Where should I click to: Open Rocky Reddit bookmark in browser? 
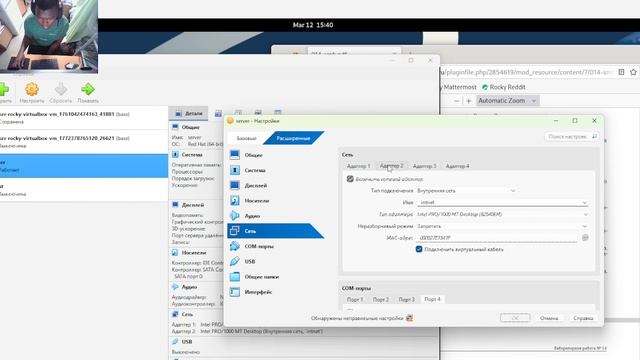[x=504, y=87]
